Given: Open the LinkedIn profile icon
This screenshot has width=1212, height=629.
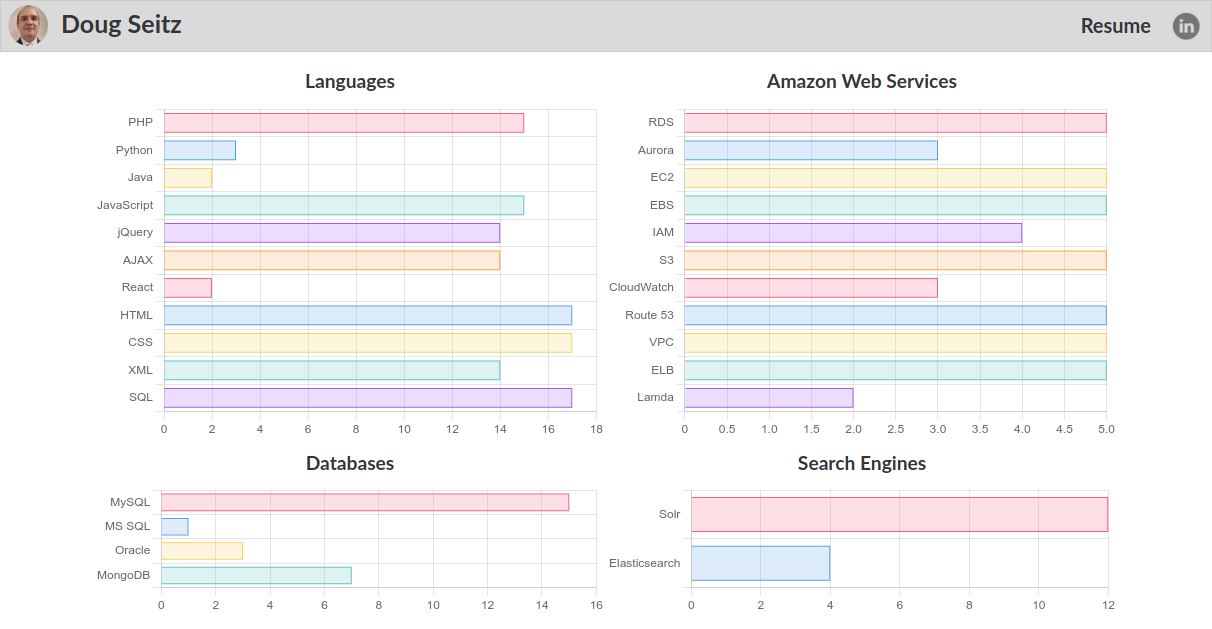Looking at the screenshot, I should point(1185,26).
